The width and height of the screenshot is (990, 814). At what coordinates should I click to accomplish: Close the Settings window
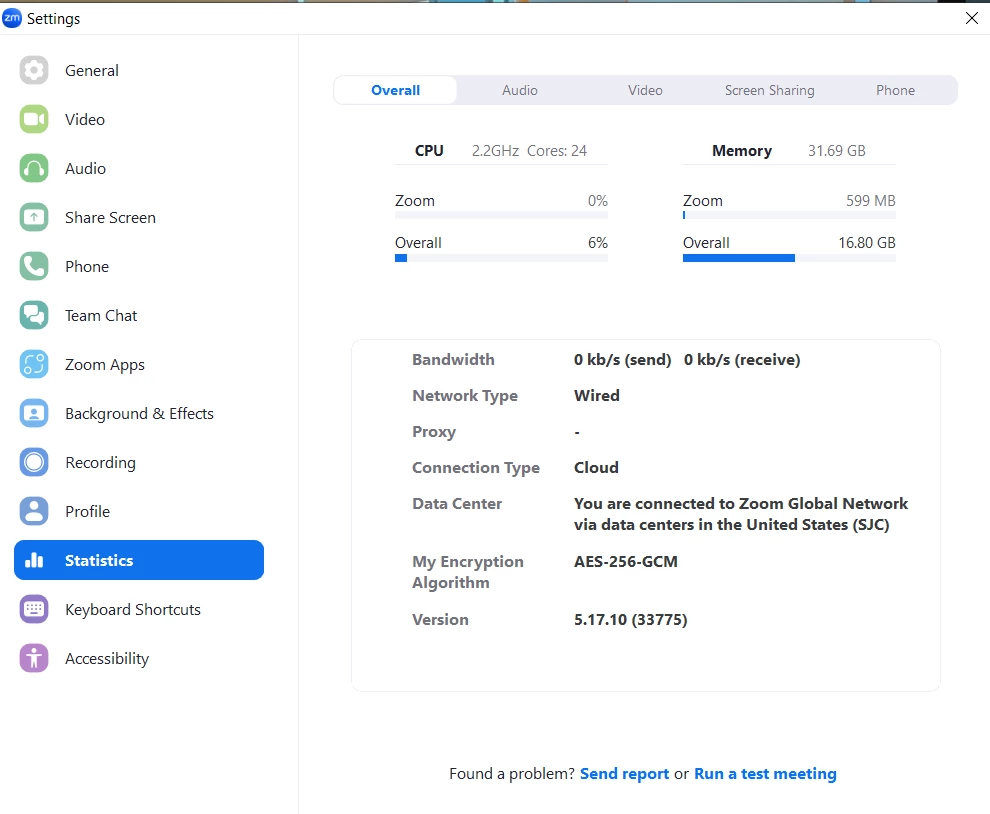972,18
